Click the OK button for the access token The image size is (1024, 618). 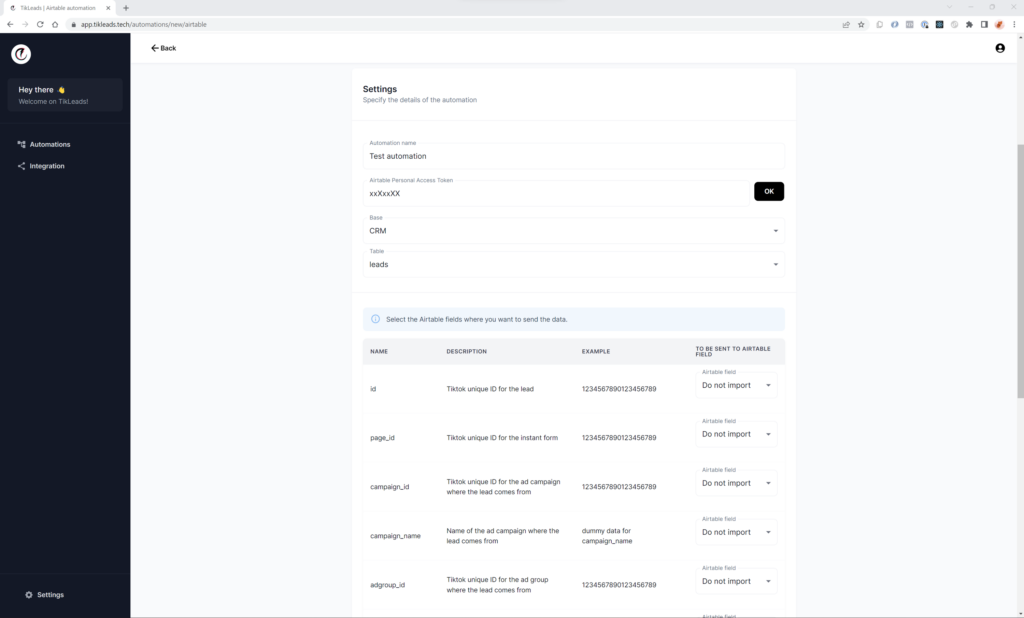tap(768, 191)
